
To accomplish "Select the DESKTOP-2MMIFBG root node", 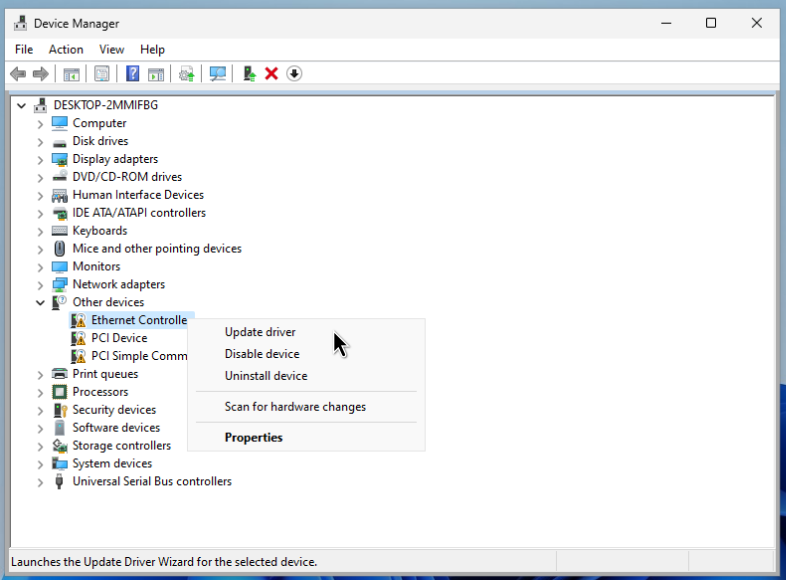I will pyautogui.click(x=105, y=105).
